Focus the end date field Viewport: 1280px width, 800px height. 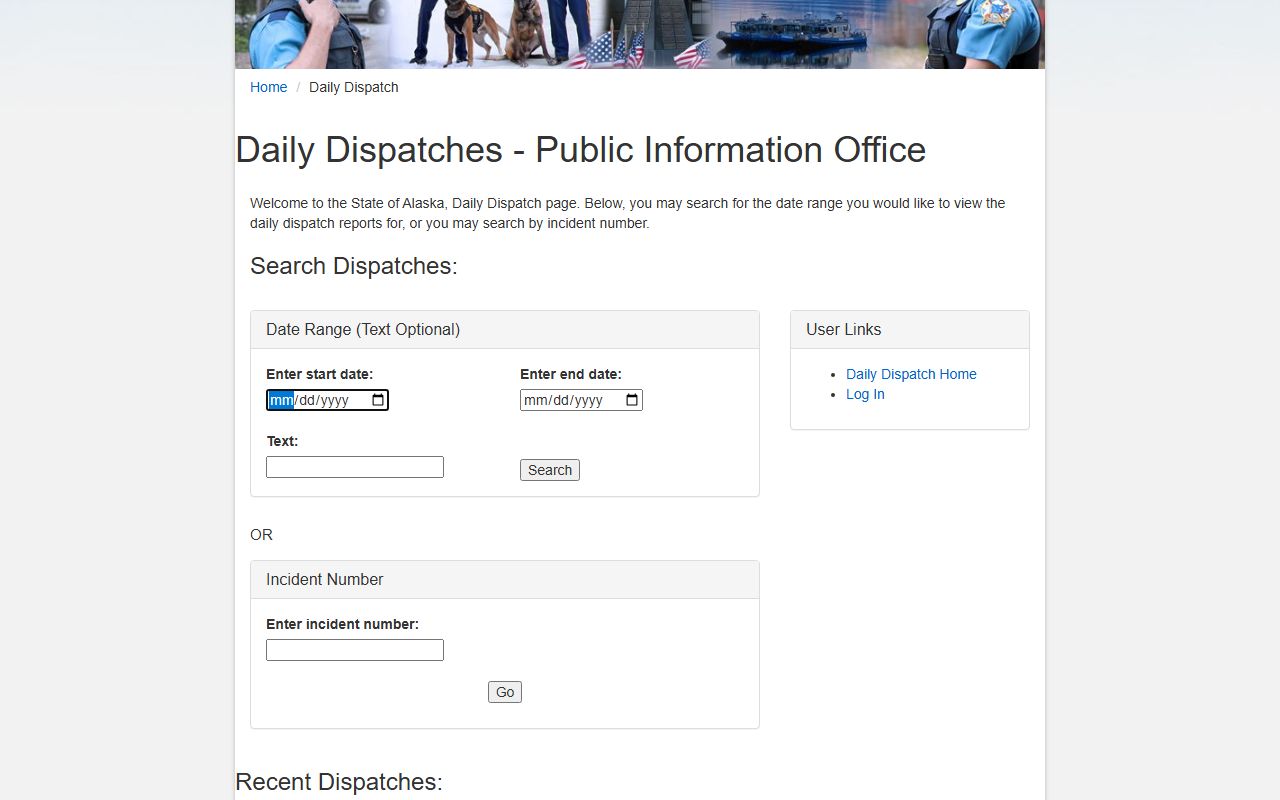click(581, 400)
